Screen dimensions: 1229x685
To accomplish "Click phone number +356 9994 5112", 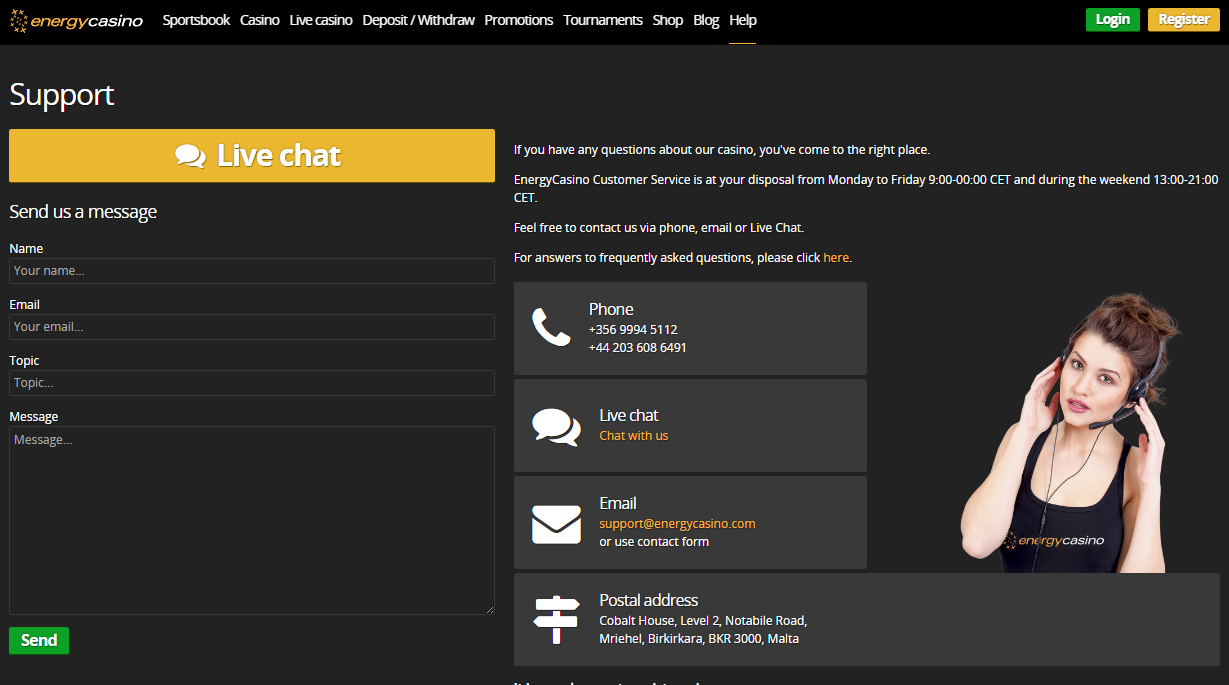I will pos(633,330).
